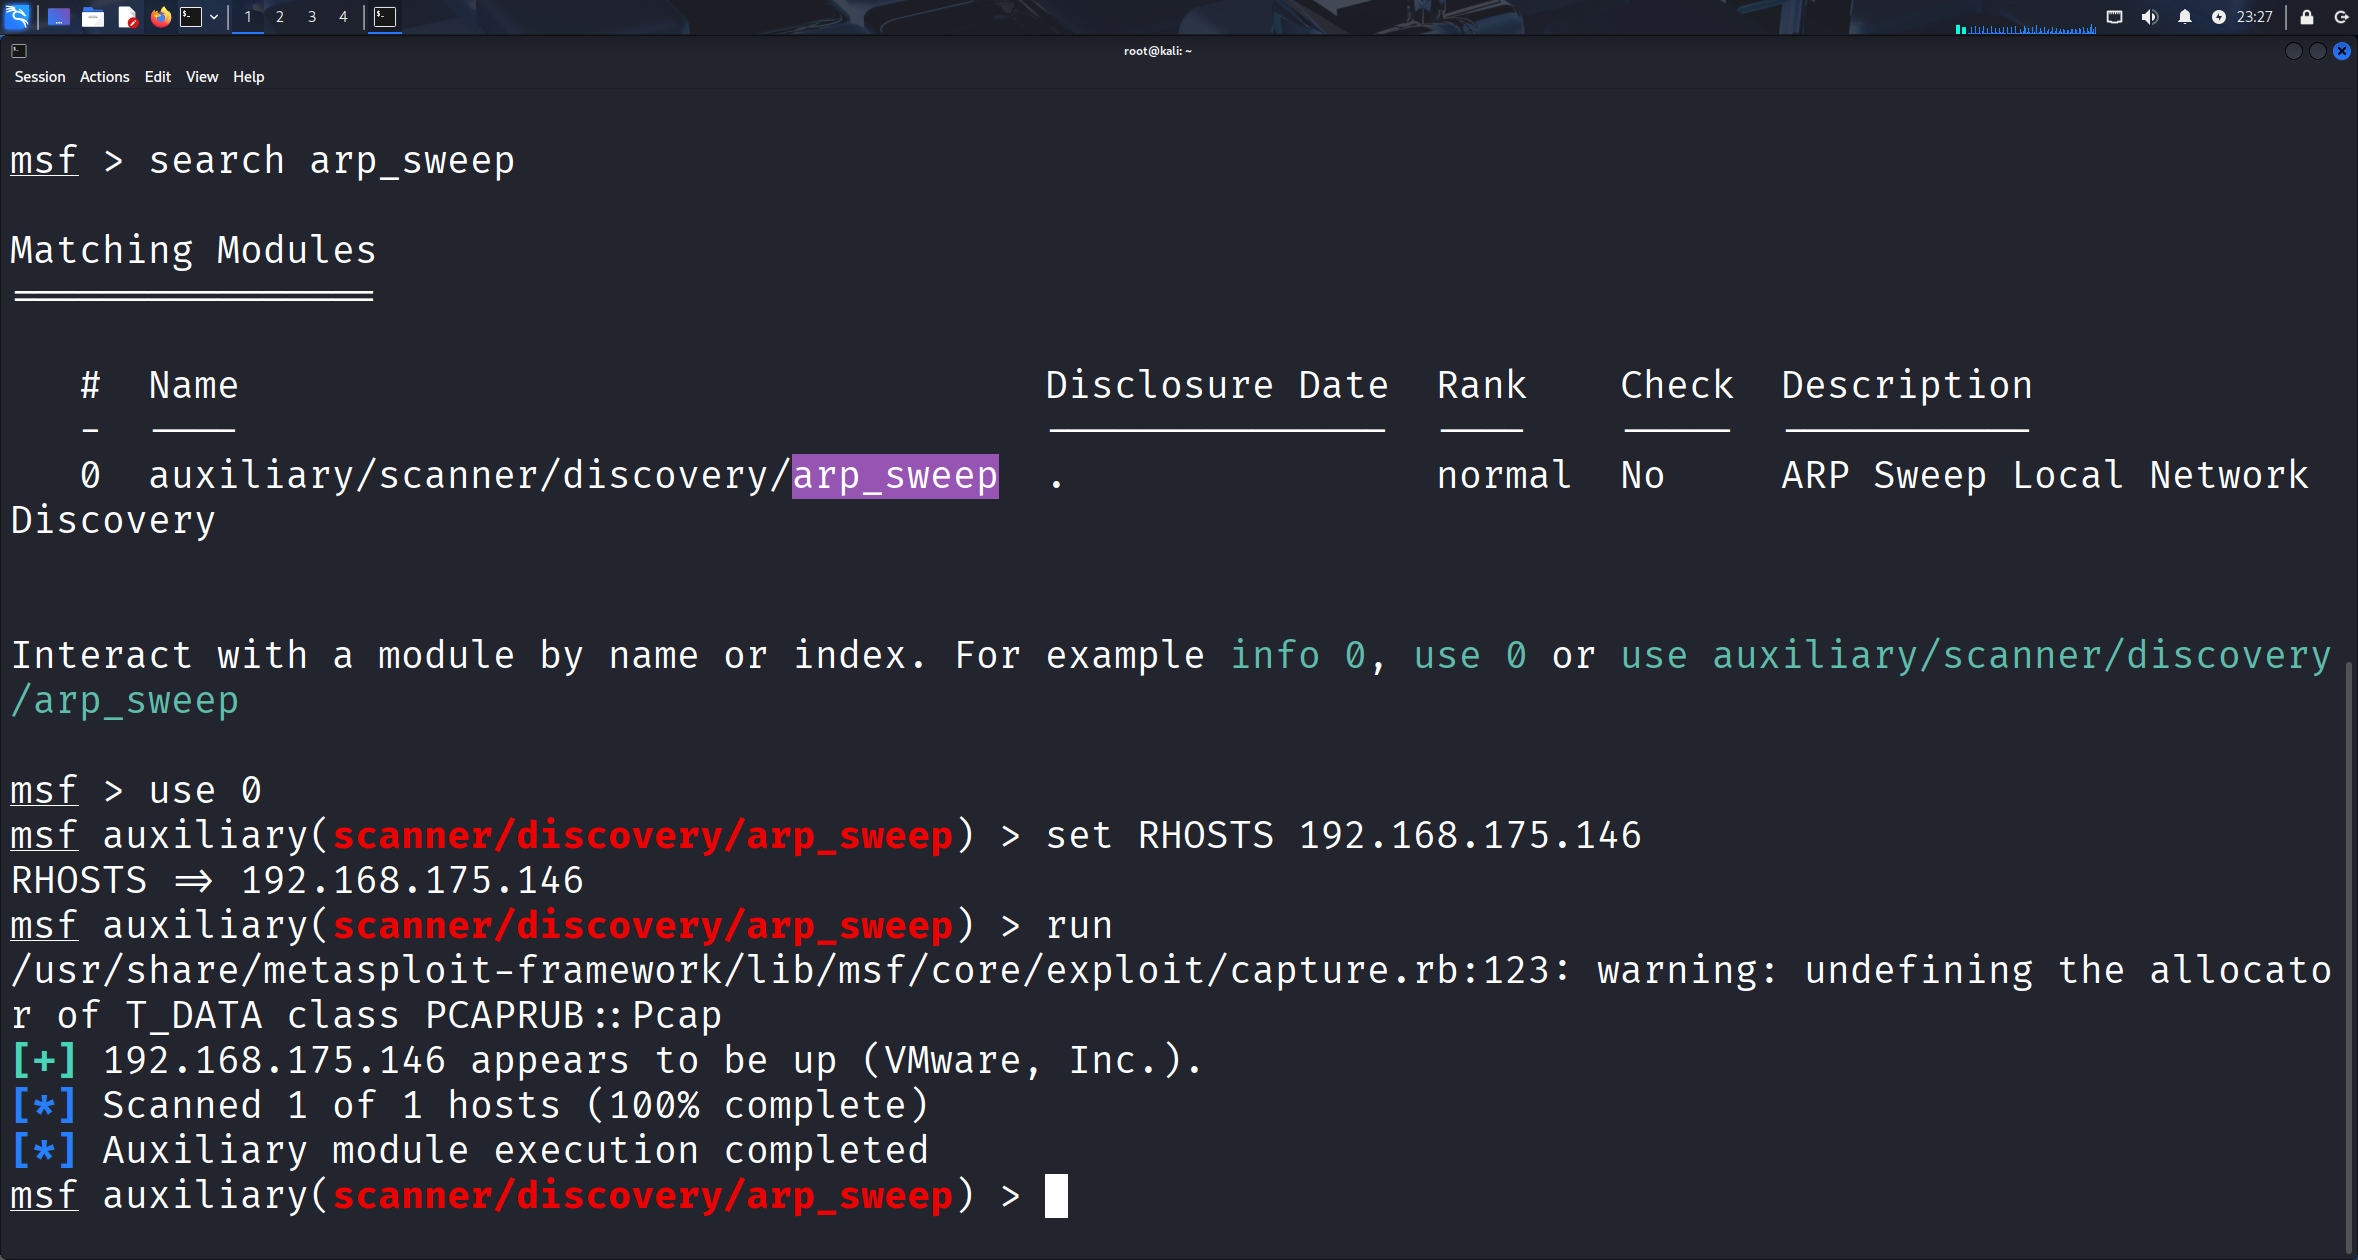Open the View menu
Image resolution: width=2358 pixels, height=1260 pixels.
201,77
